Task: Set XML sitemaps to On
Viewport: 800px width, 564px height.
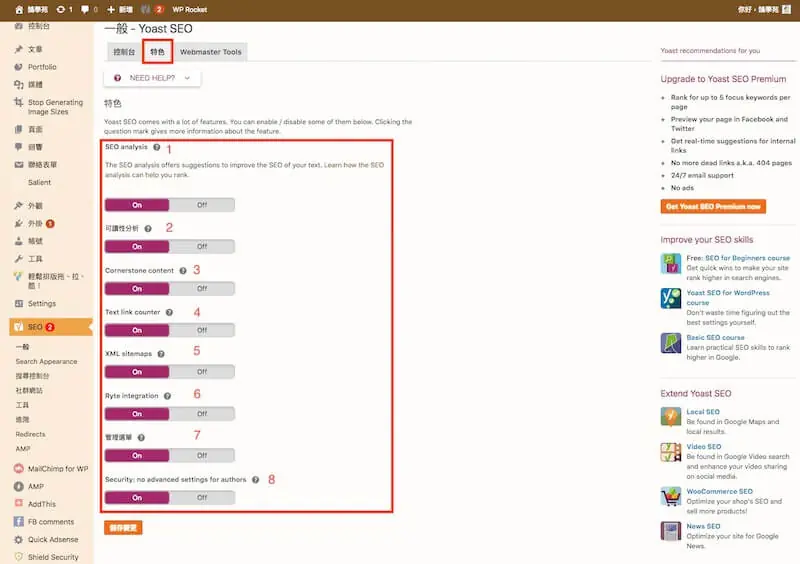Action: coord(137,372)
